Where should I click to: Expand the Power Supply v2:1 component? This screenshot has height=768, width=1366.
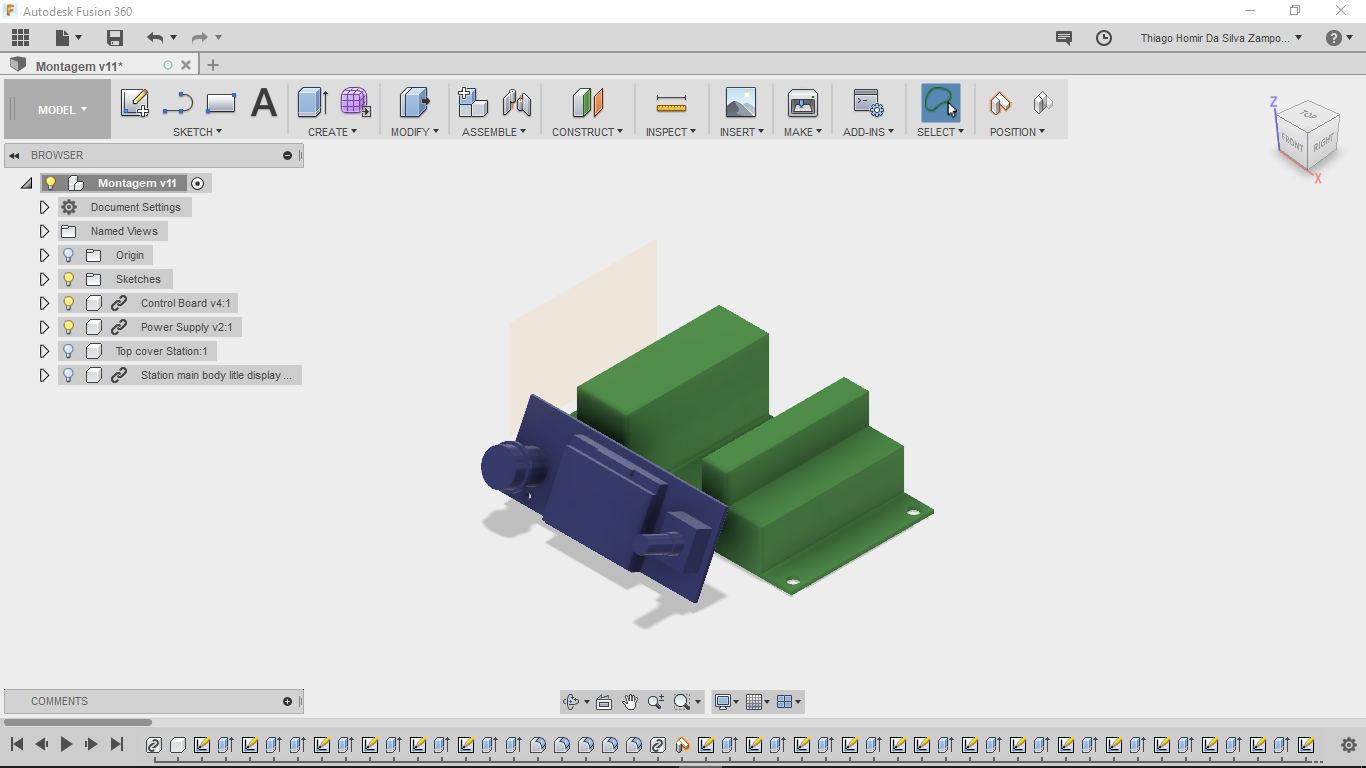pyautogui.click(x=44, y=327)
